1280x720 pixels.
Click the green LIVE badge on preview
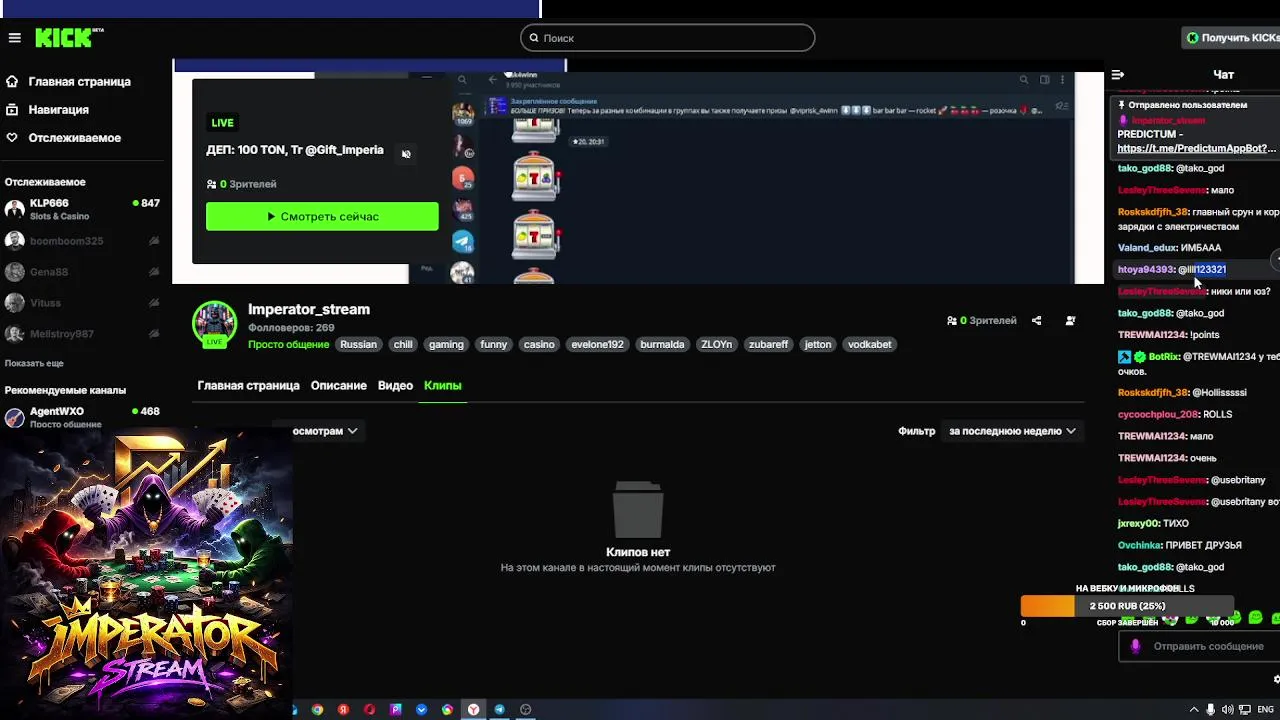(x=222, y=123)
